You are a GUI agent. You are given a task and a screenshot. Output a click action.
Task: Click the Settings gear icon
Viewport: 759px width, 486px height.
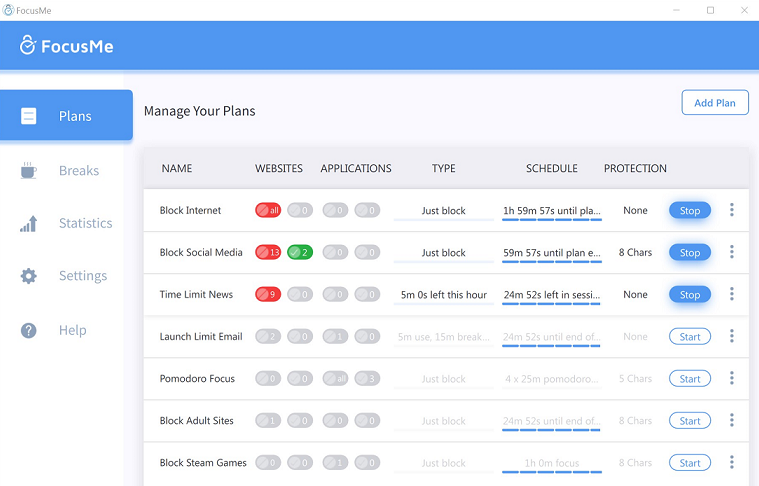pos(29,276)
